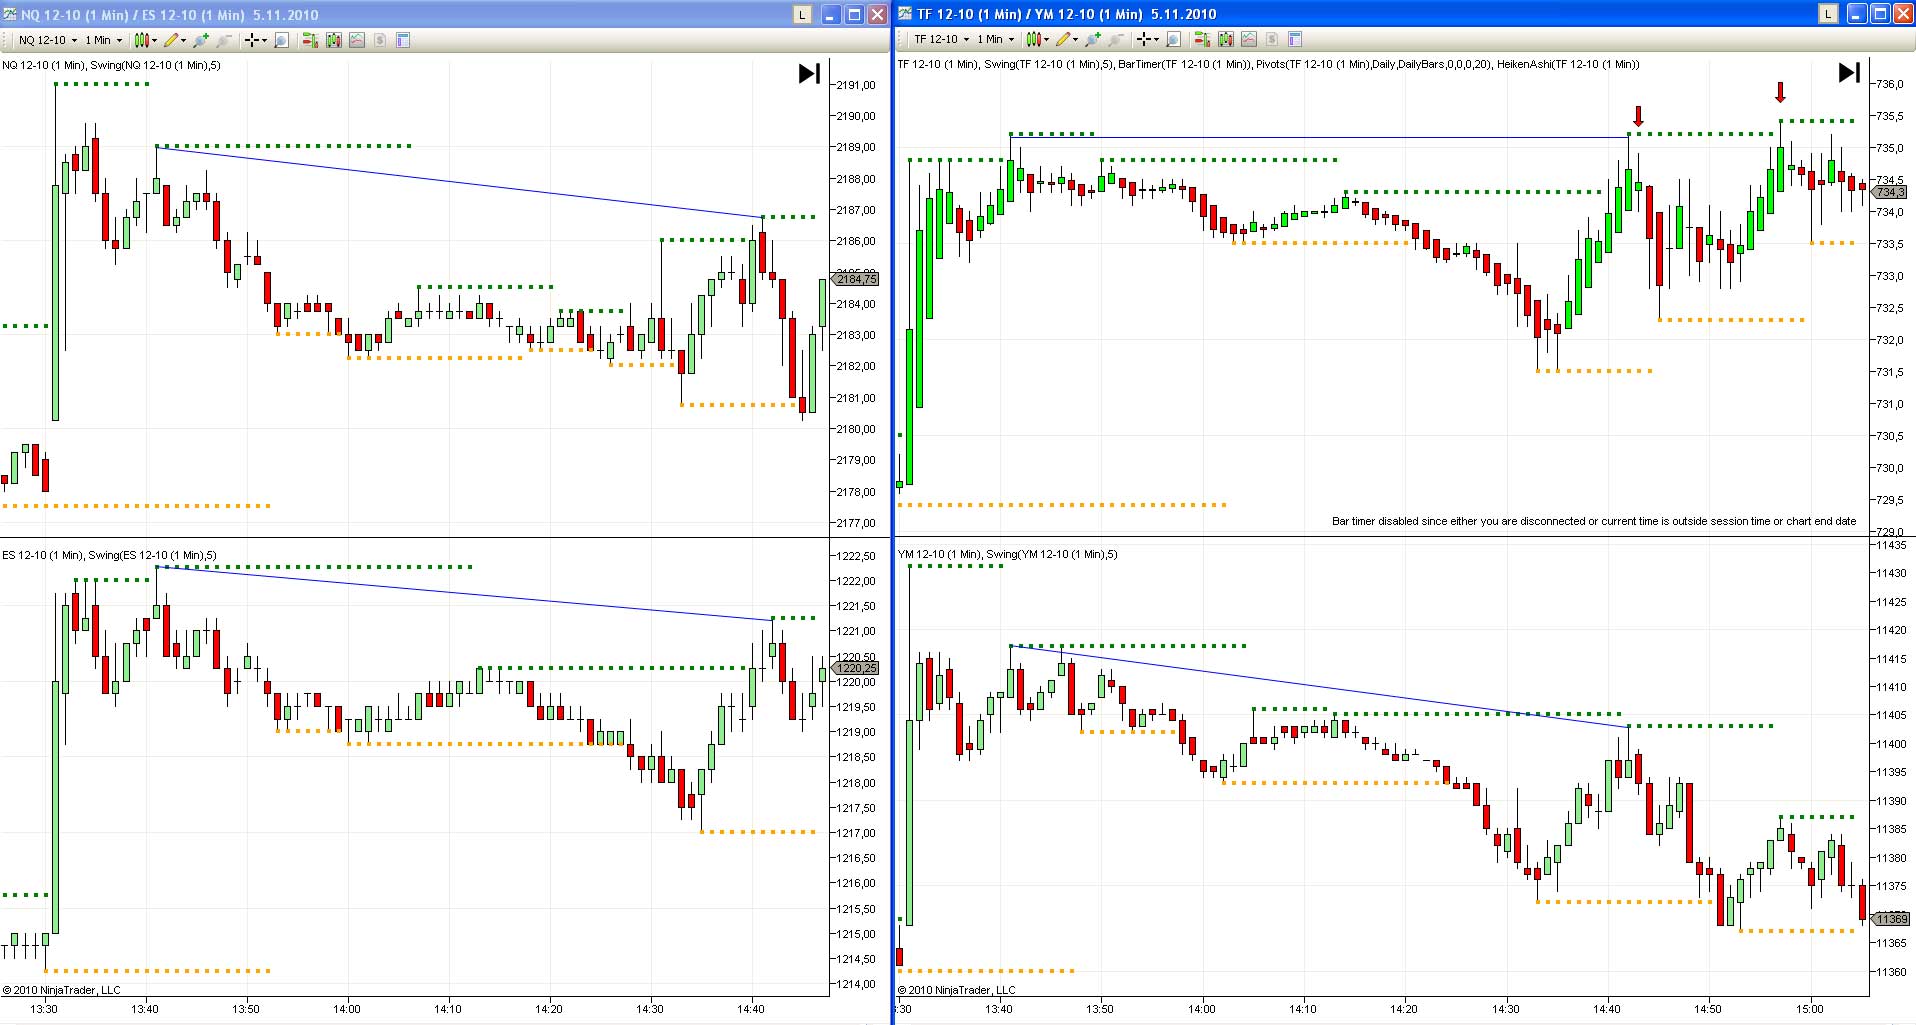The height and width of the screenshot is (1025, 1916).
Task: Toggle Chart Trader in the TF/YM window
Action: point(1202,39)
